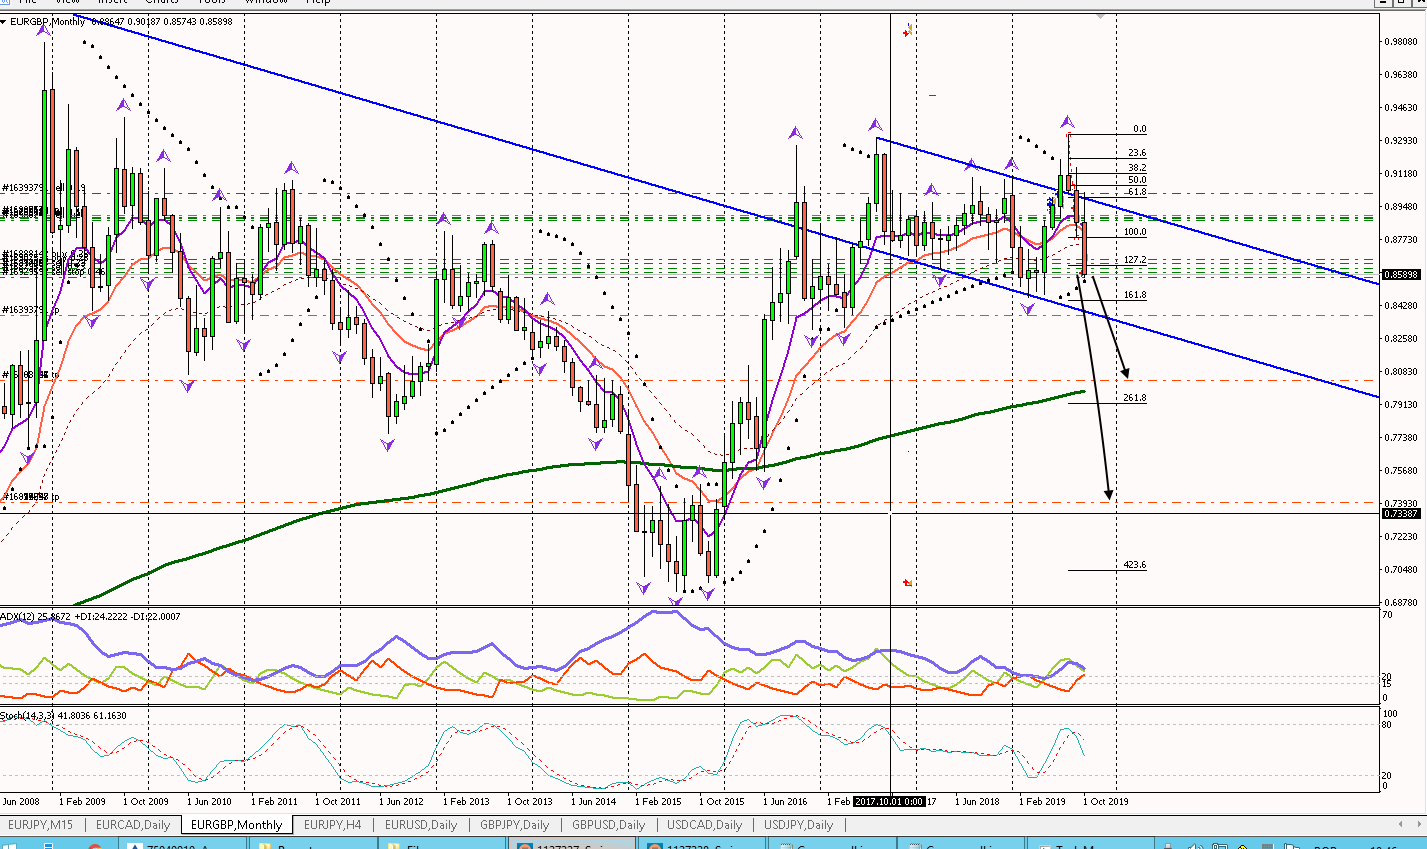The image size is (1427, 849).
Task: Click the 0.70480 price axis label
Action: pyautogui.click(x=1400, y=570)
